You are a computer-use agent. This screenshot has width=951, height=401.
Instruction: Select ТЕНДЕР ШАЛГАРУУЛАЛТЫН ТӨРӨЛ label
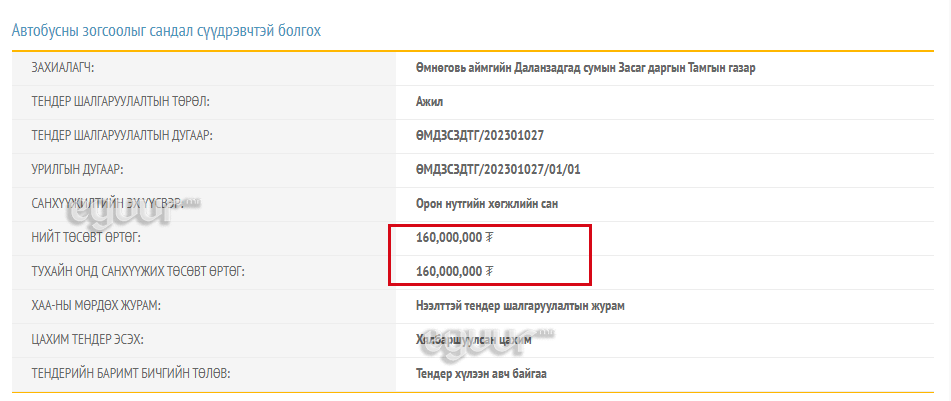tap(121, 102)
